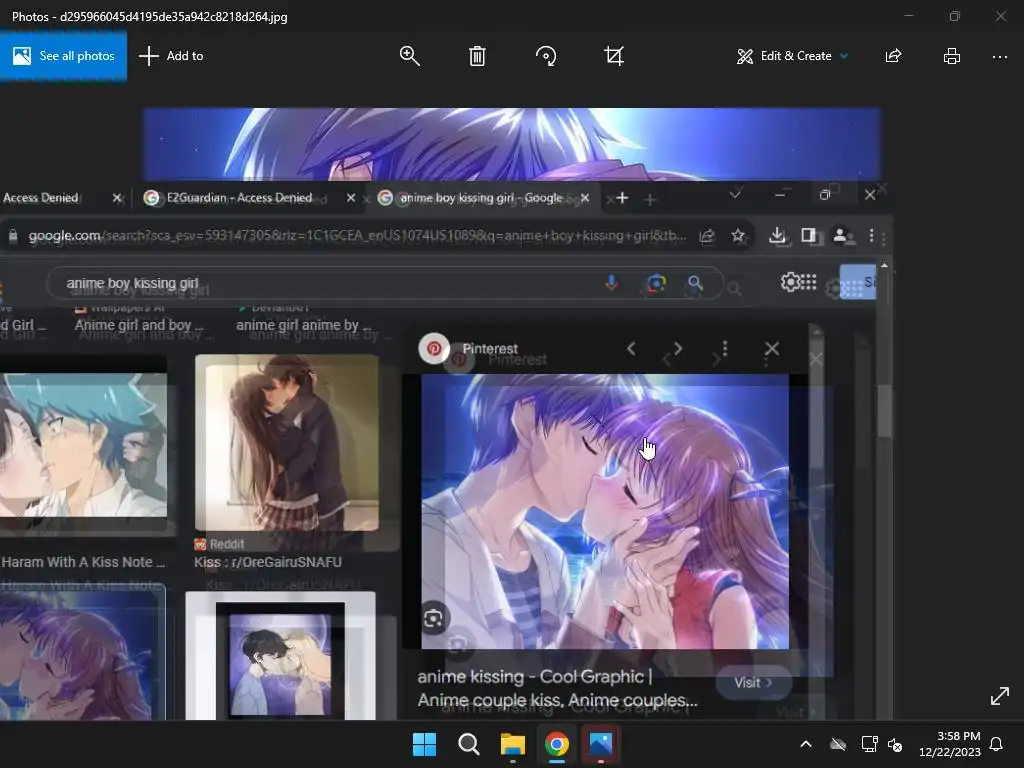
Task: Click the large Pinterest preview image
Action: click(605, 511)
